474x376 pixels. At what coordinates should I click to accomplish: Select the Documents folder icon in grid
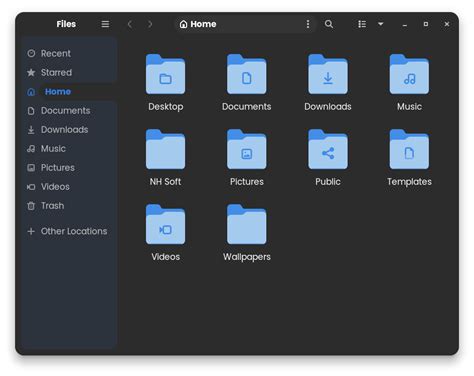[x=247, y=74]
